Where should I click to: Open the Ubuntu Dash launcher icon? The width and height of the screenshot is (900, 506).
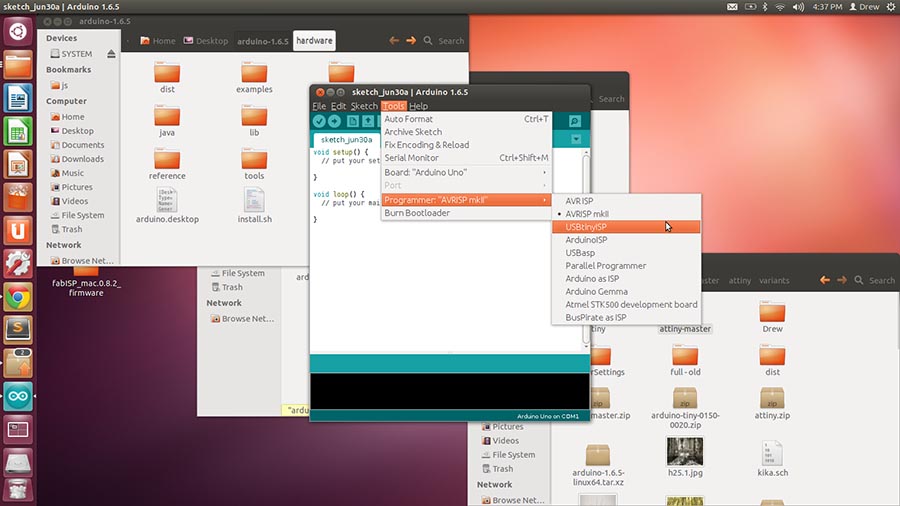(18, 31)
